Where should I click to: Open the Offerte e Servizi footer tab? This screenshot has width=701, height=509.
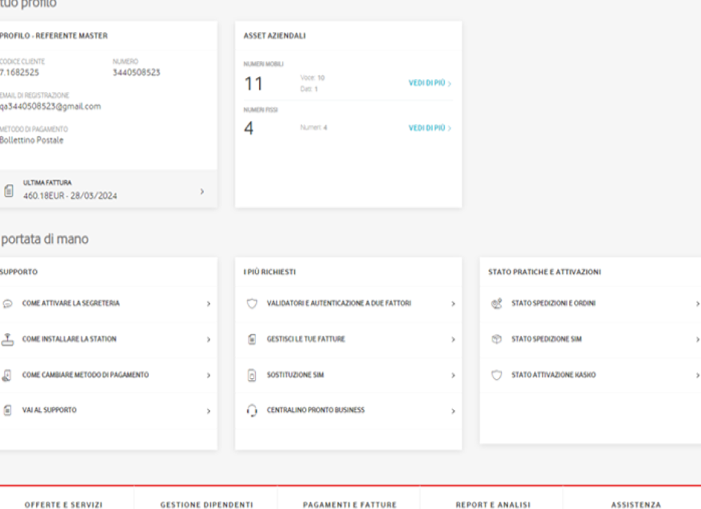tap(63, 505)
